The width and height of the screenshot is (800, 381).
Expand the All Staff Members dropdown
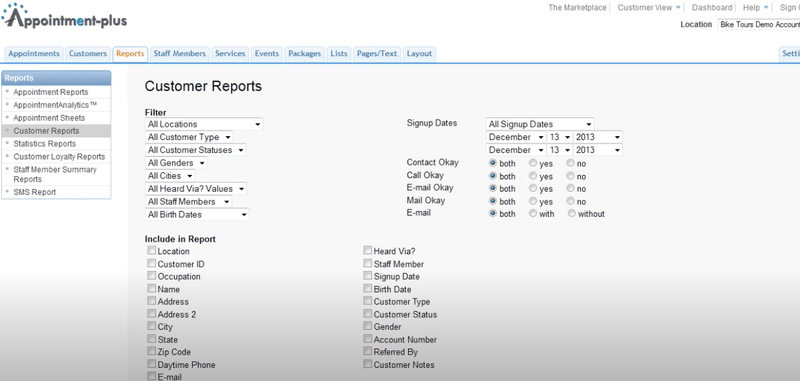(188, 202)
